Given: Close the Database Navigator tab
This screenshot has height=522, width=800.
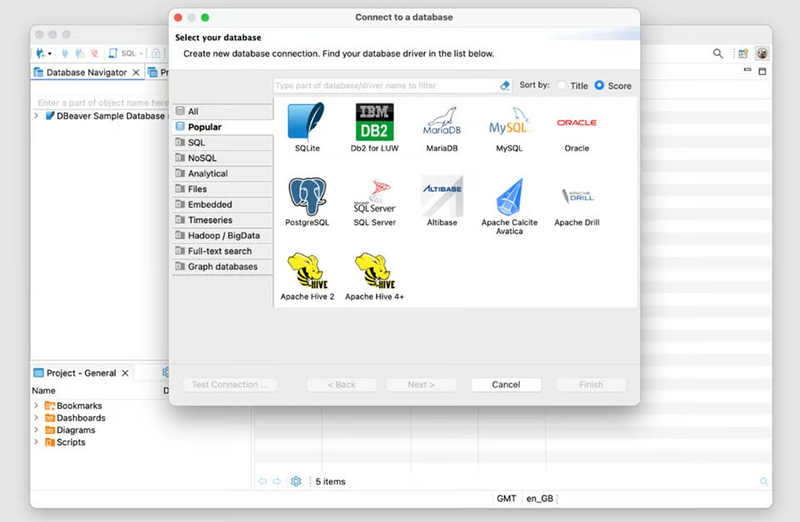Looking at the screenshot, I should pos(136,72).
